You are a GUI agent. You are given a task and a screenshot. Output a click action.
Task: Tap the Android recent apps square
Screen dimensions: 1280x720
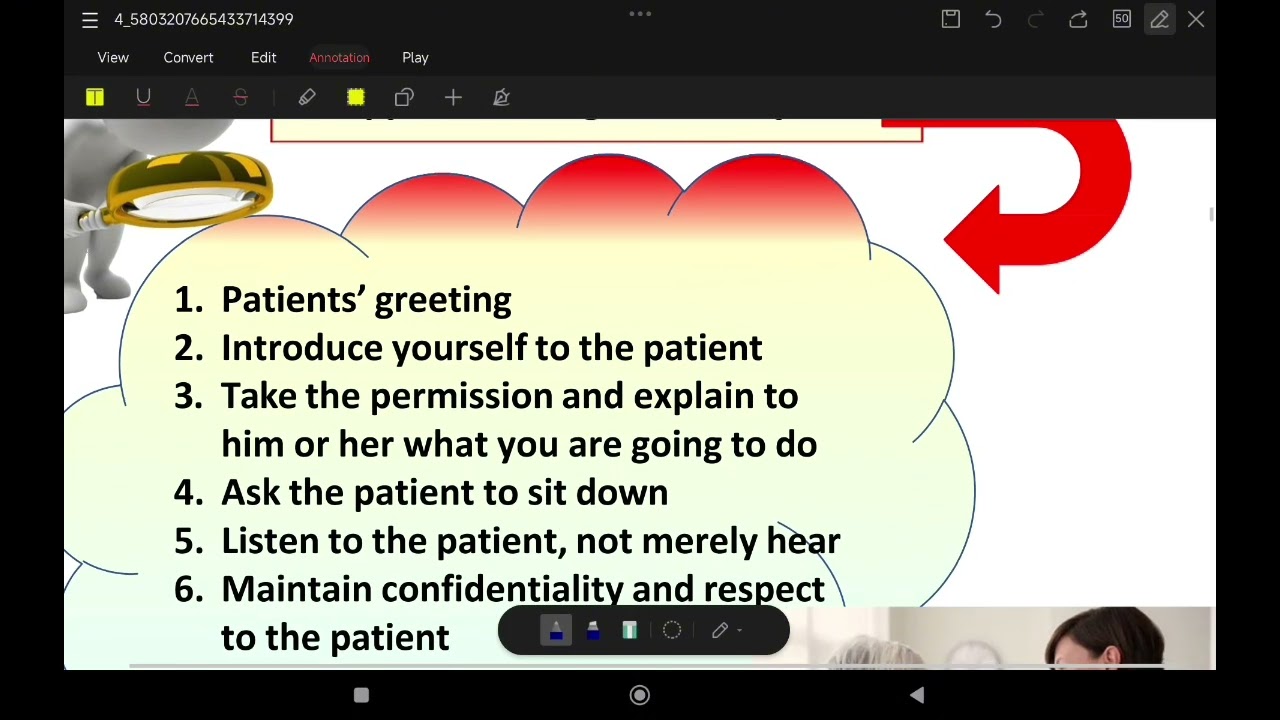(x=362, y=695)
